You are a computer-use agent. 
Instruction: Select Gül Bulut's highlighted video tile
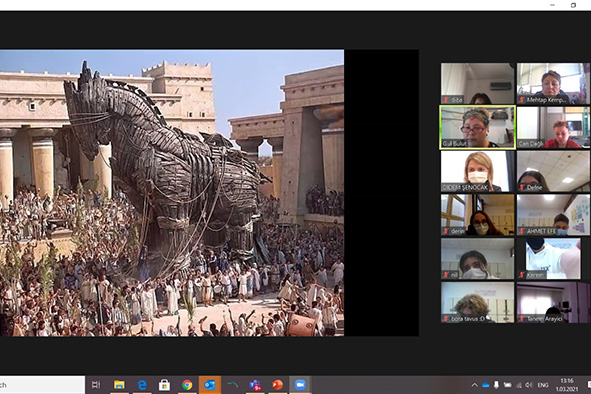[477, 127]
